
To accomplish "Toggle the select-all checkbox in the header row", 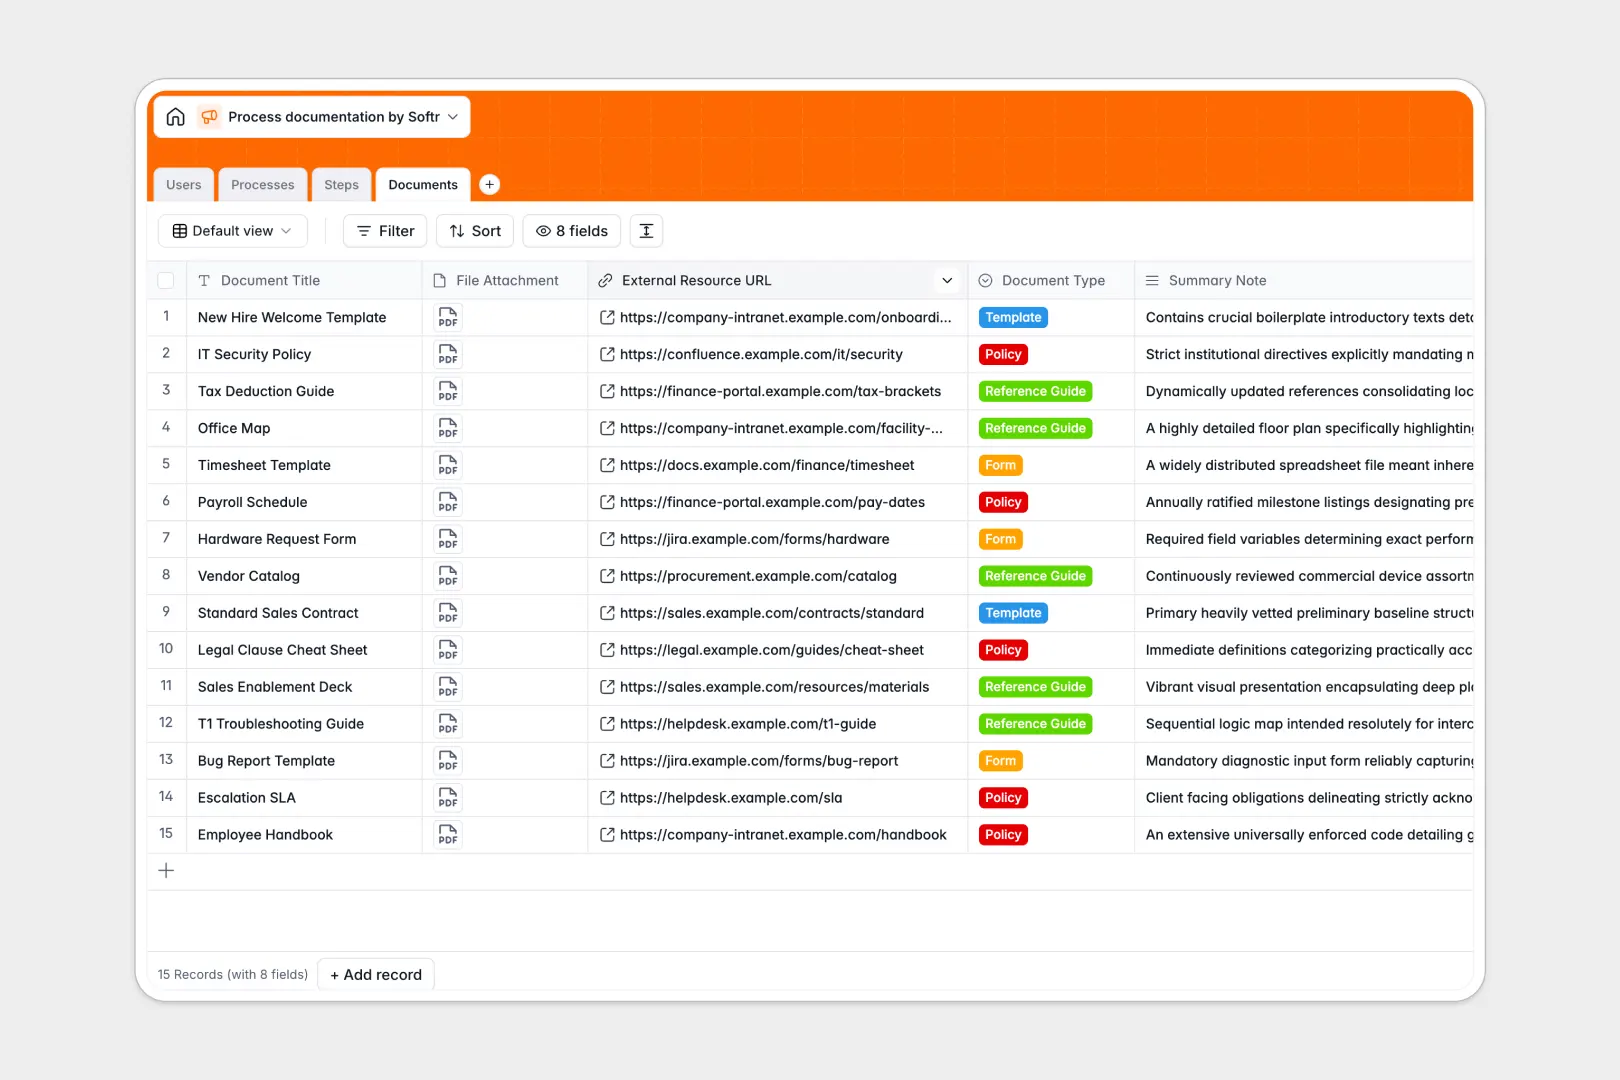I will (x=166, y=280).
